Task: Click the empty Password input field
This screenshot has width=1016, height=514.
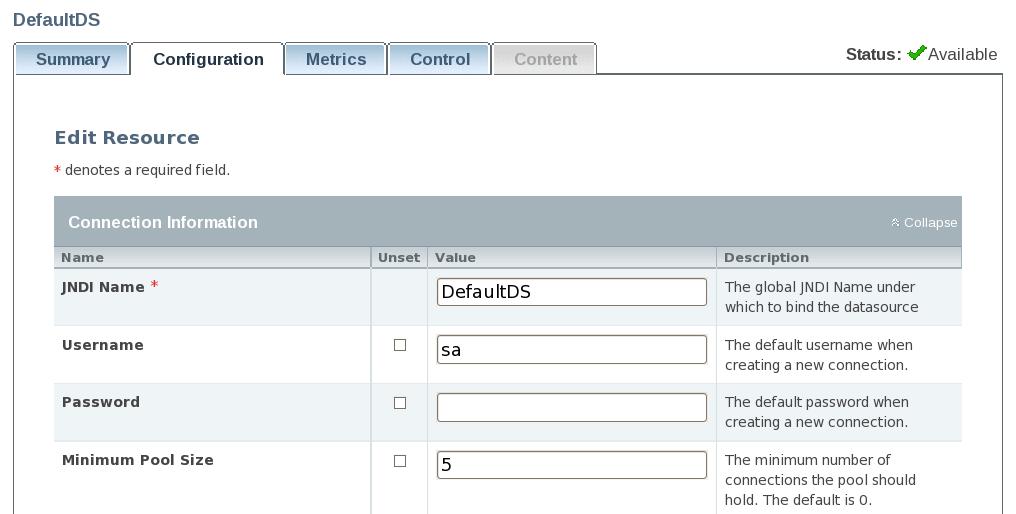Action: point(572,407)
